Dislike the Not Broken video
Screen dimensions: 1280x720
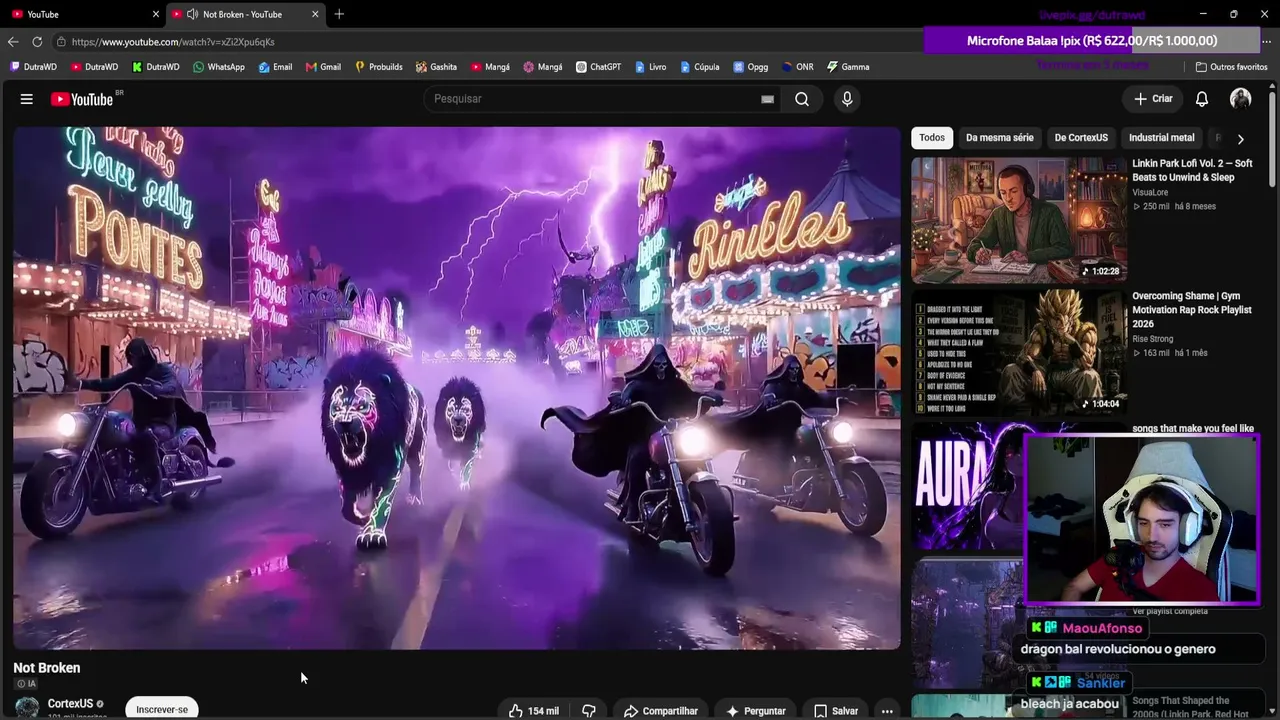(589, 711)
